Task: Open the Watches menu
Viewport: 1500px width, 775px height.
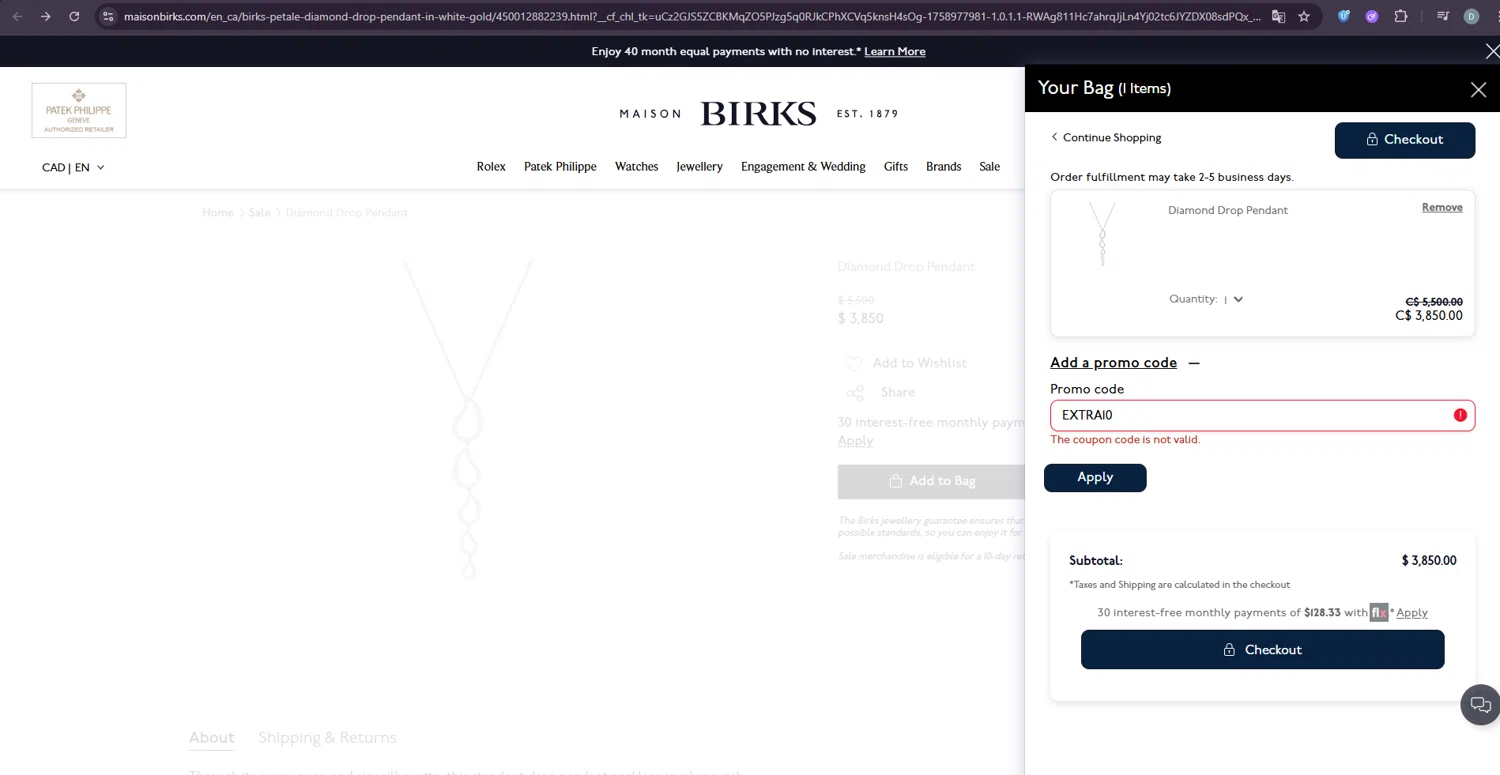Action: pyautogui.click(x=636, y=167)
